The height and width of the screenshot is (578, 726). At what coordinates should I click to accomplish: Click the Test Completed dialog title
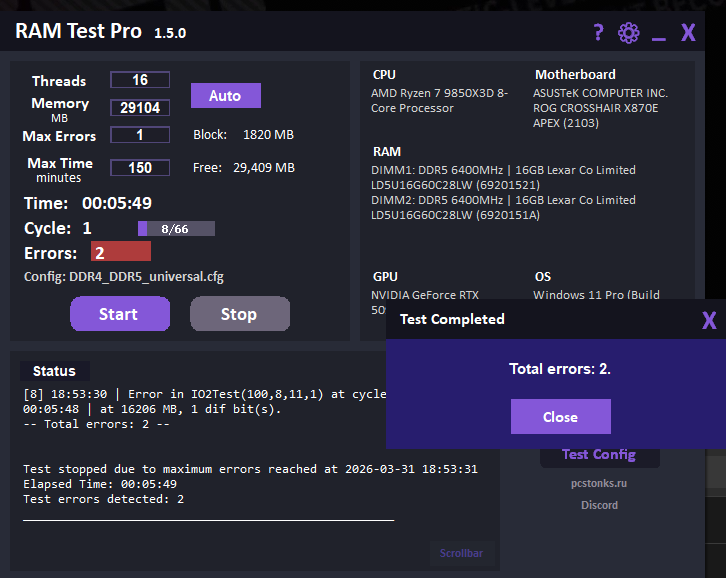[x=452, y=319]
